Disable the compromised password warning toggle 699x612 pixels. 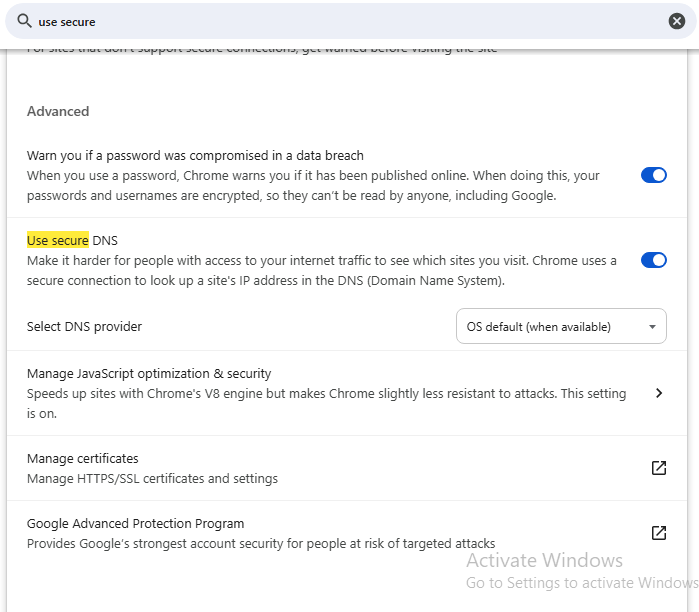click(653, 175)
